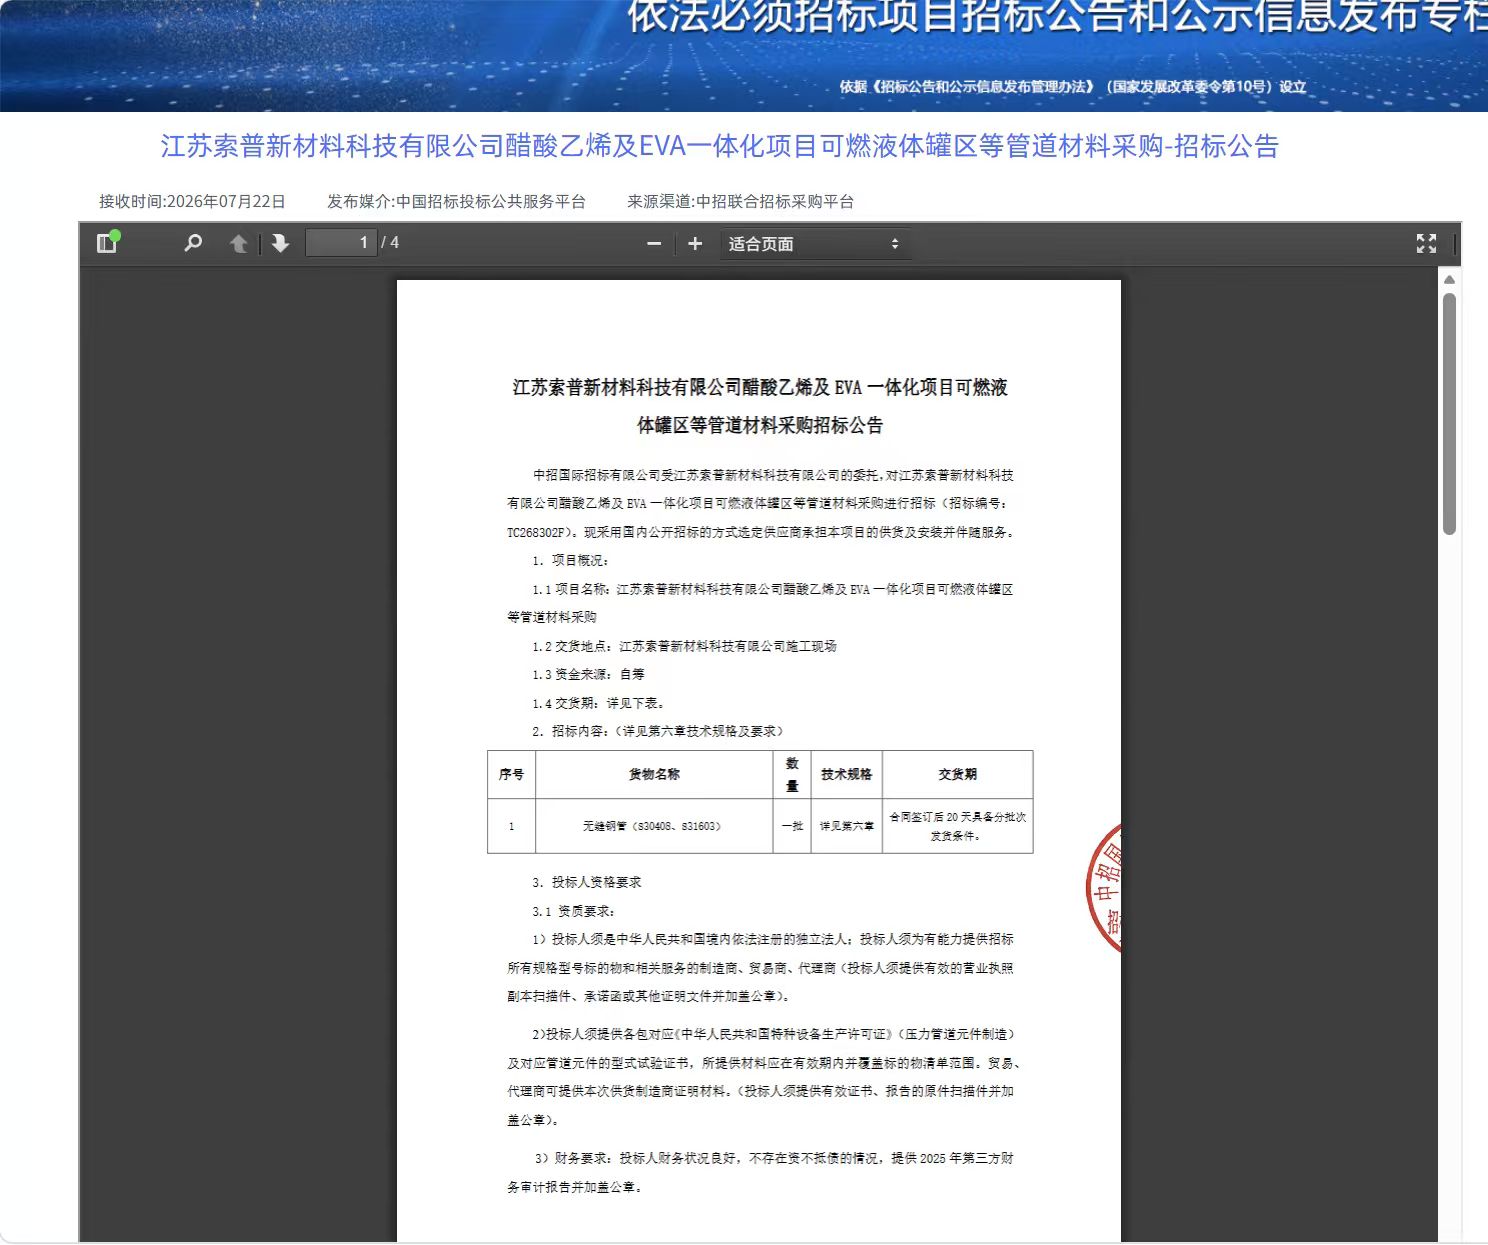Click the 招标公告 page title heading
This screenshot has width=1488, height=1245.
pyautogui.click(x=719, y=146)
